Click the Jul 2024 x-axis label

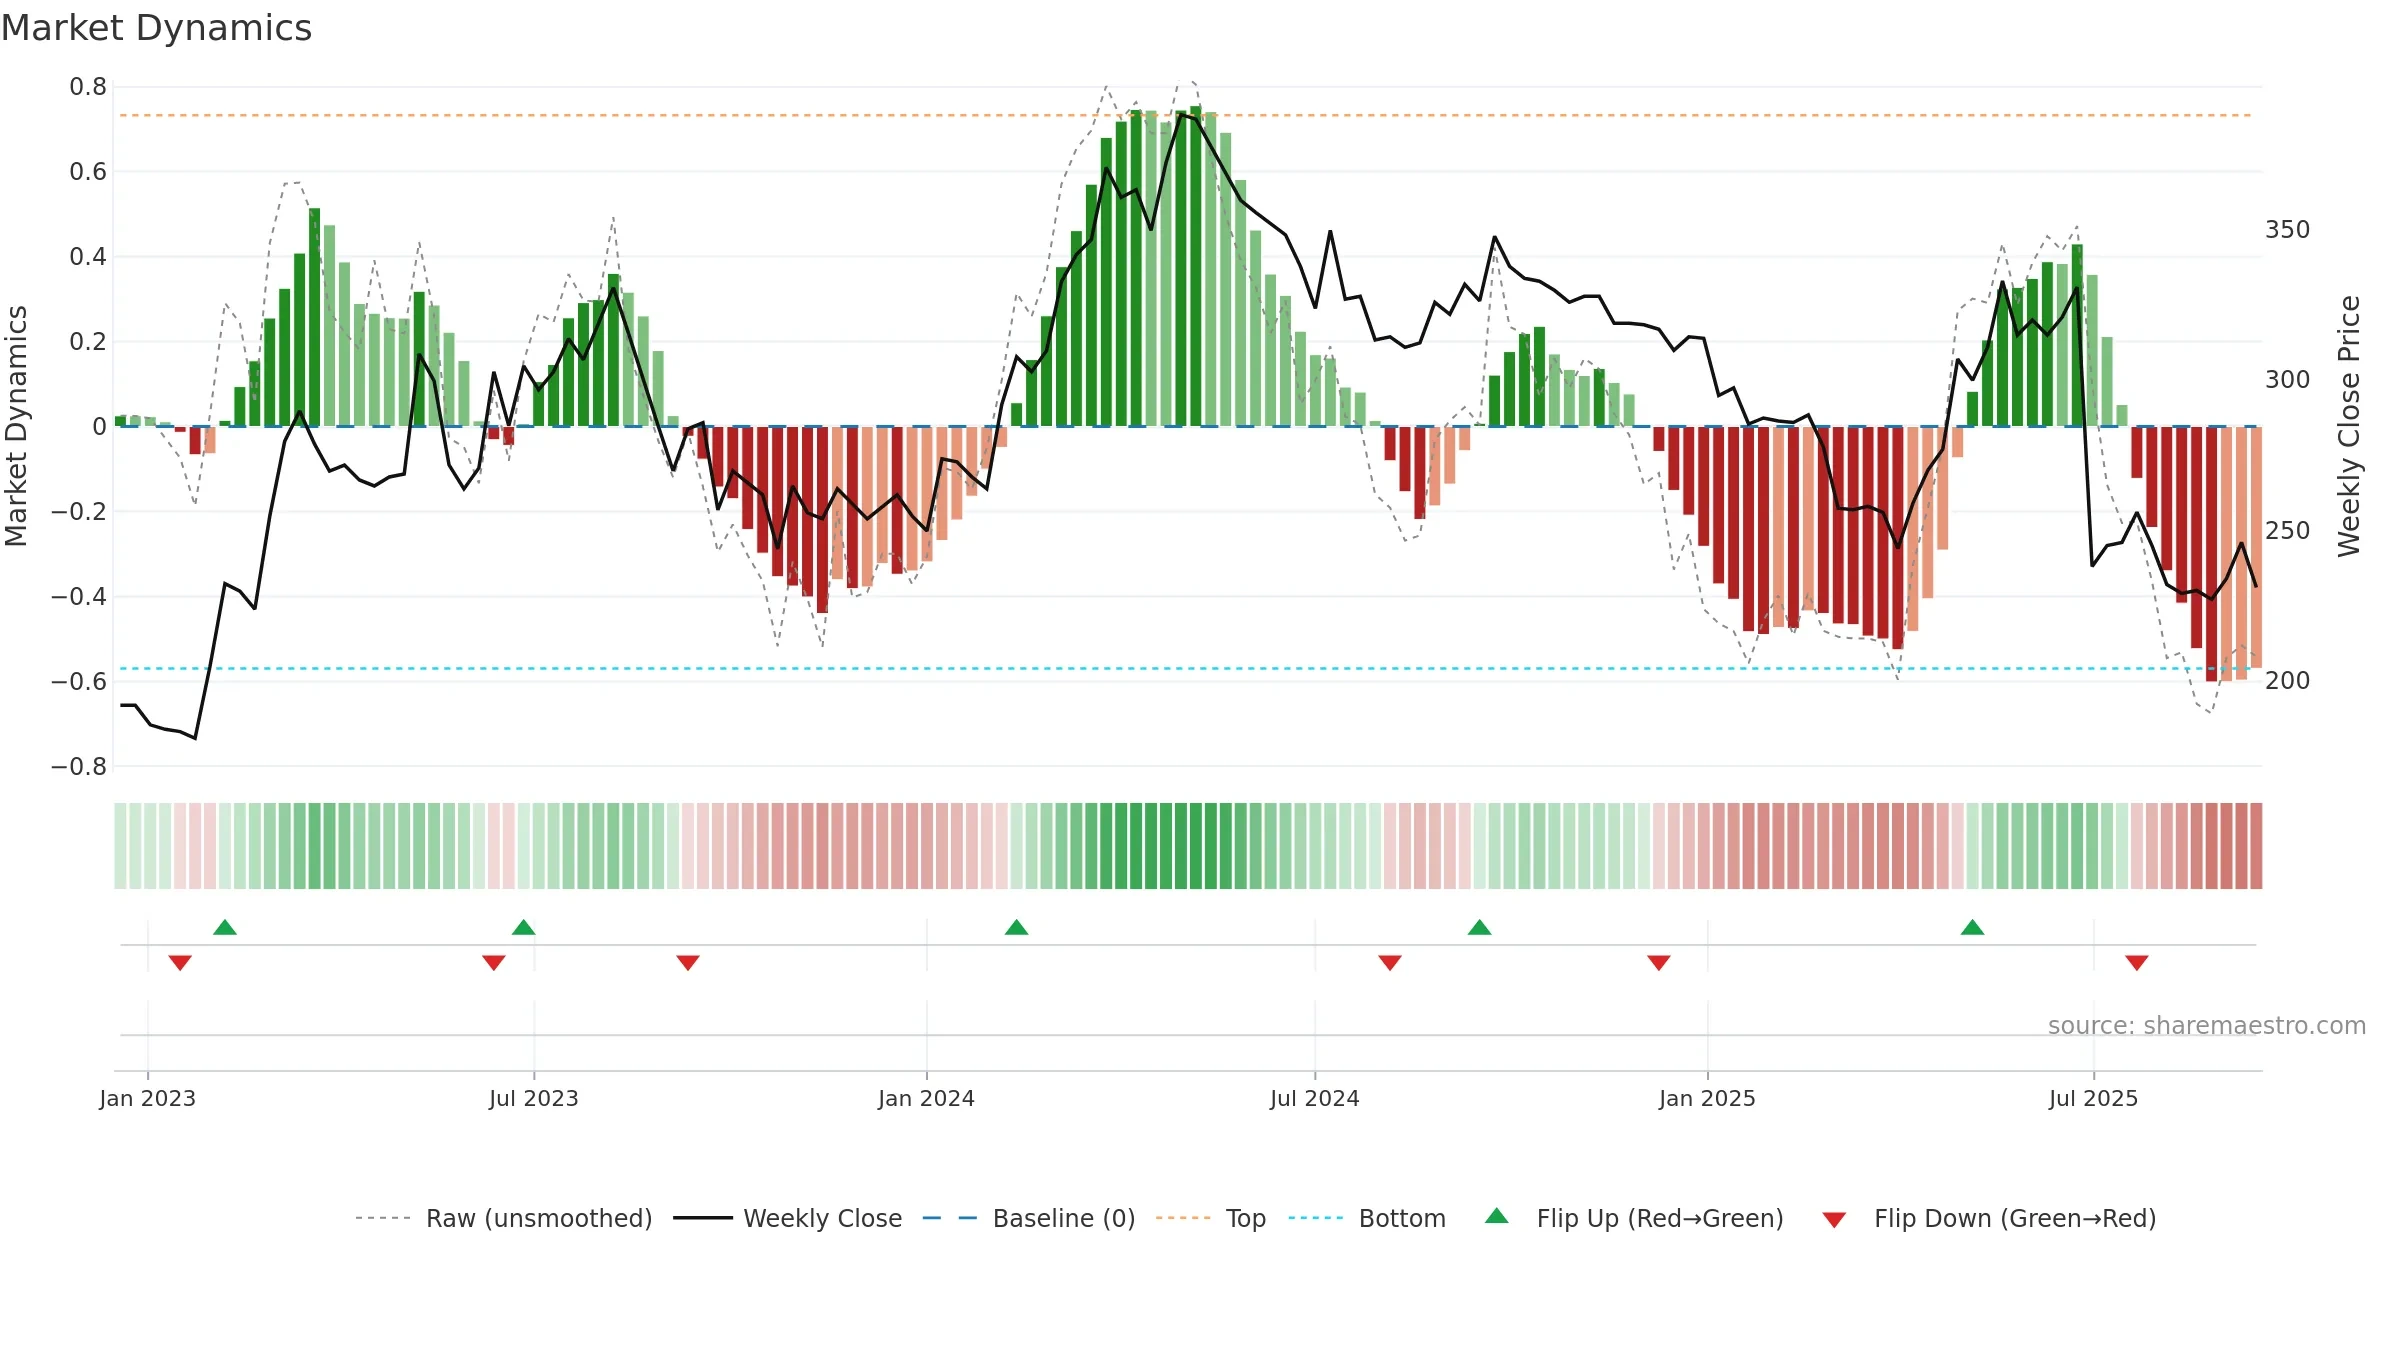pyautogui.click(x=1315, y=1098)
